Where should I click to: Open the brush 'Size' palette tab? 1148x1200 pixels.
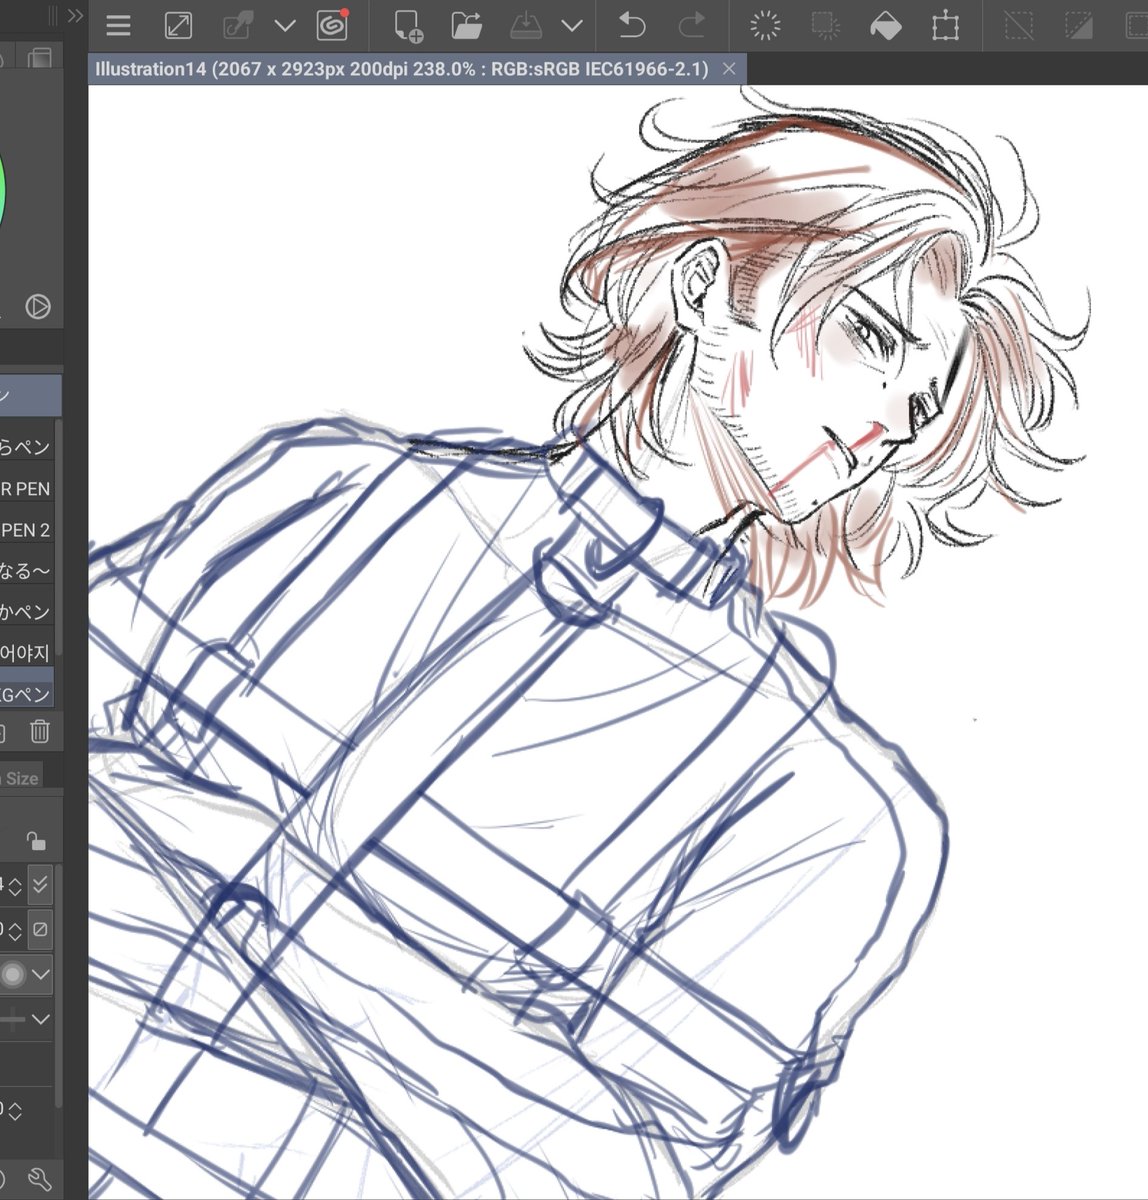click(21, 778)
